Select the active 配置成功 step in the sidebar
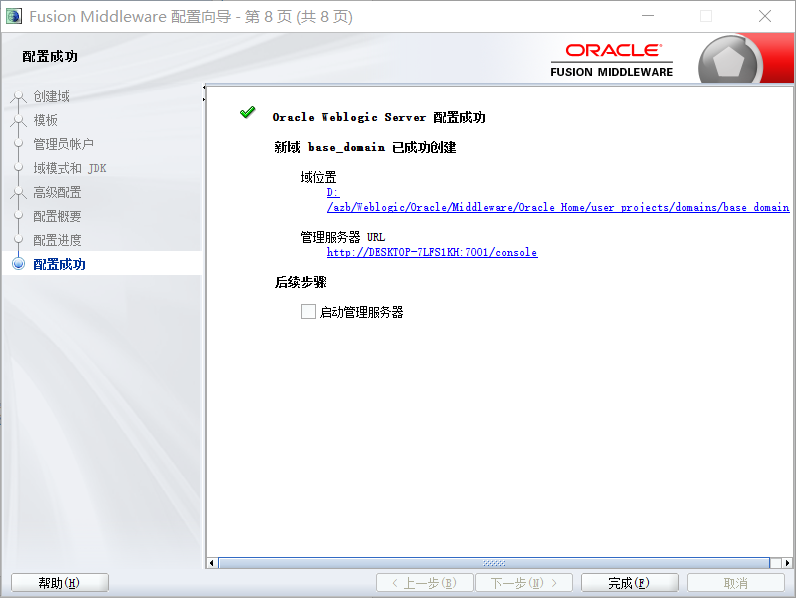Image resolution: width=796 pixels, height=598 pixels. point(59,264)
